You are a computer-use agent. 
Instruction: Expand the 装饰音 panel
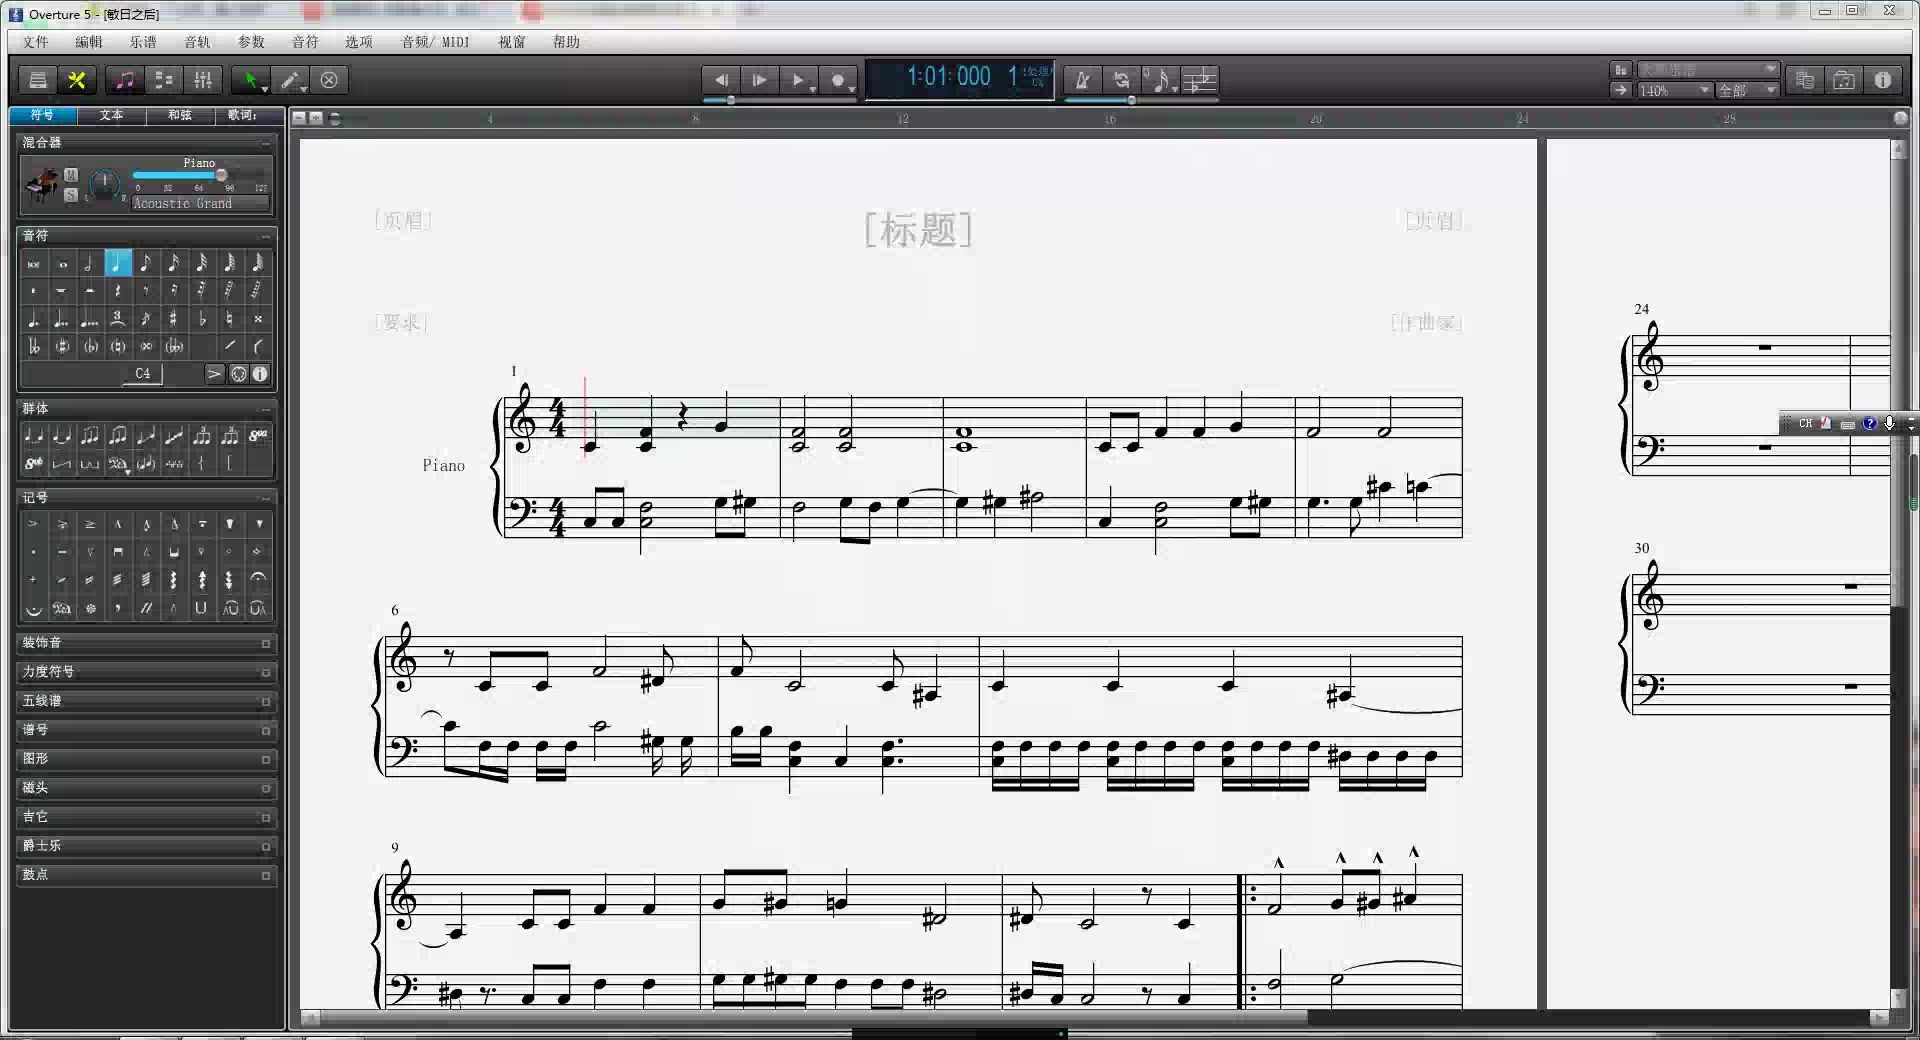[x=147, y=643]
